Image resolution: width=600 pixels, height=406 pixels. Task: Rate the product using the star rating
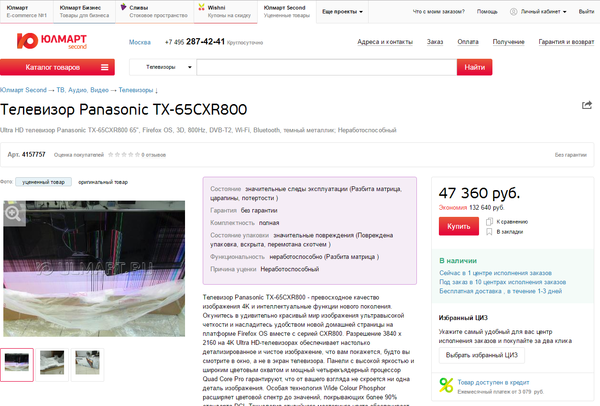coord(124,155)
